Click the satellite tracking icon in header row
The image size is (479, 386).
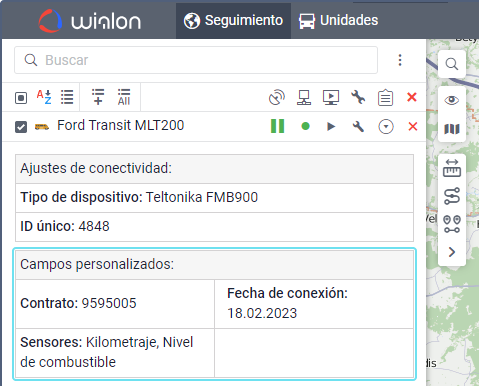(277, 98)
